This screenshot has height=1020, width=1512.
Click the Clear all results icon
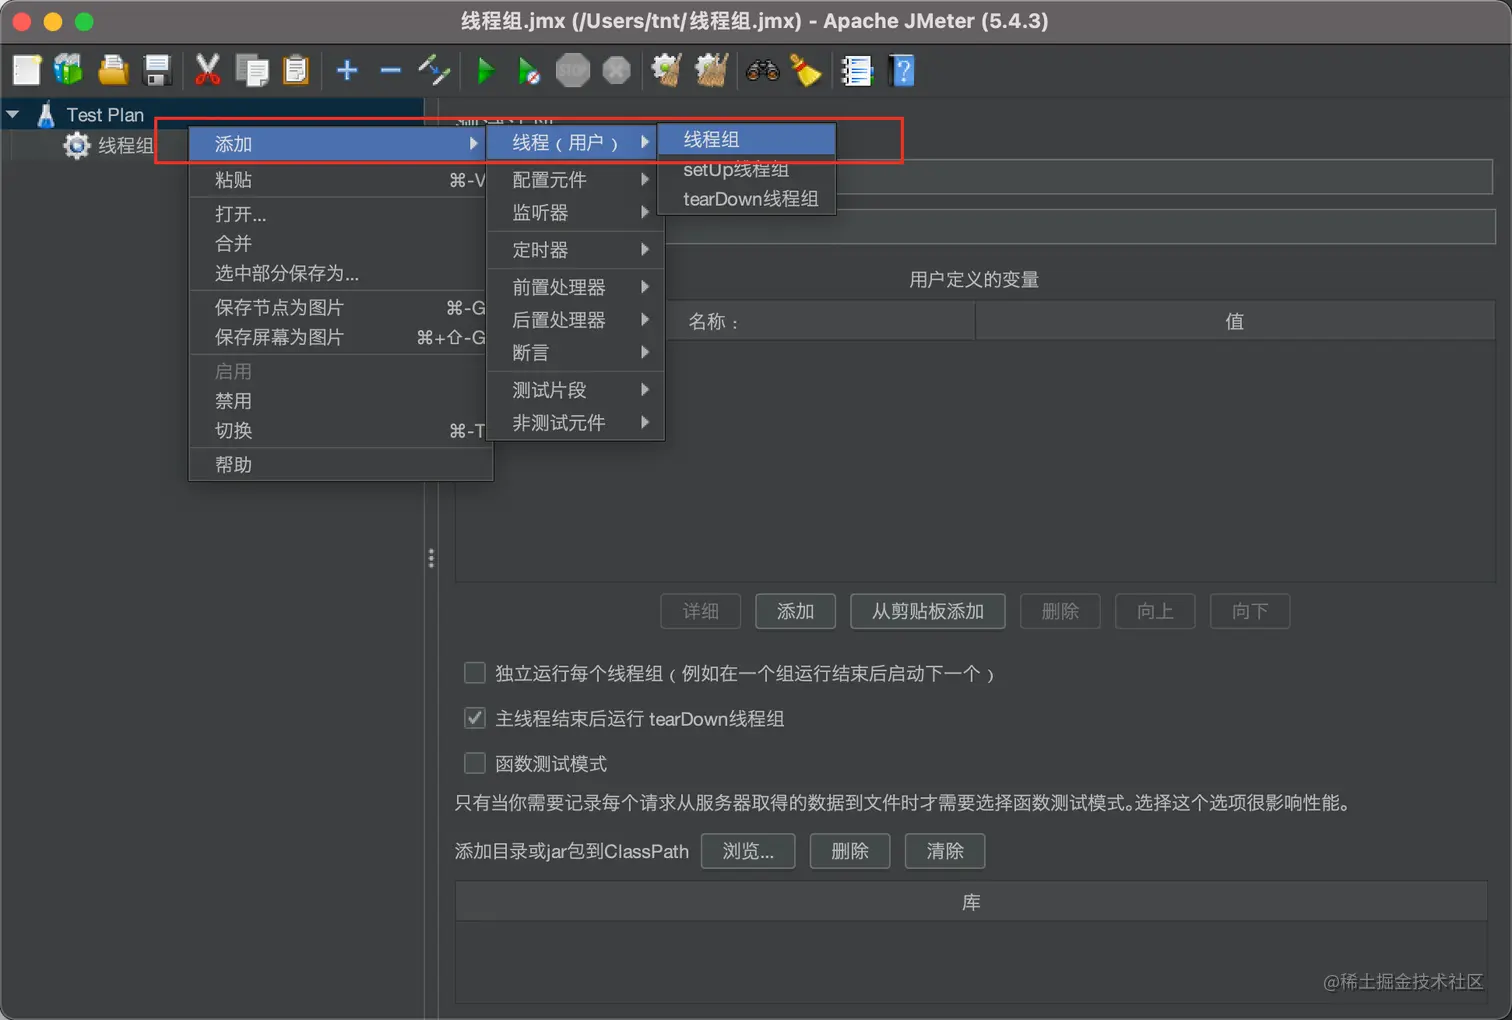711,70
